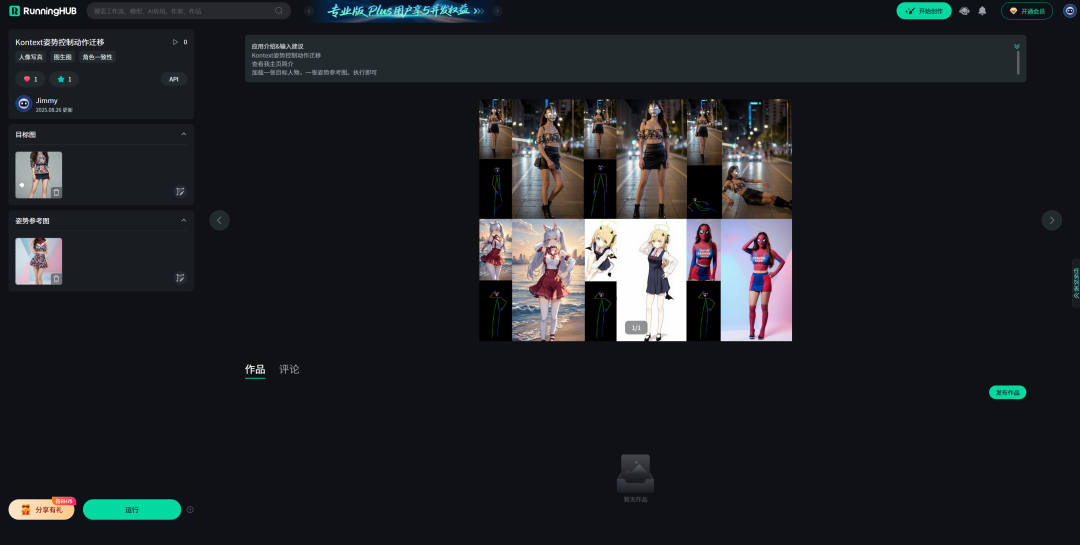Open the edit icon in 目标图 section

(x=180, y=192)
